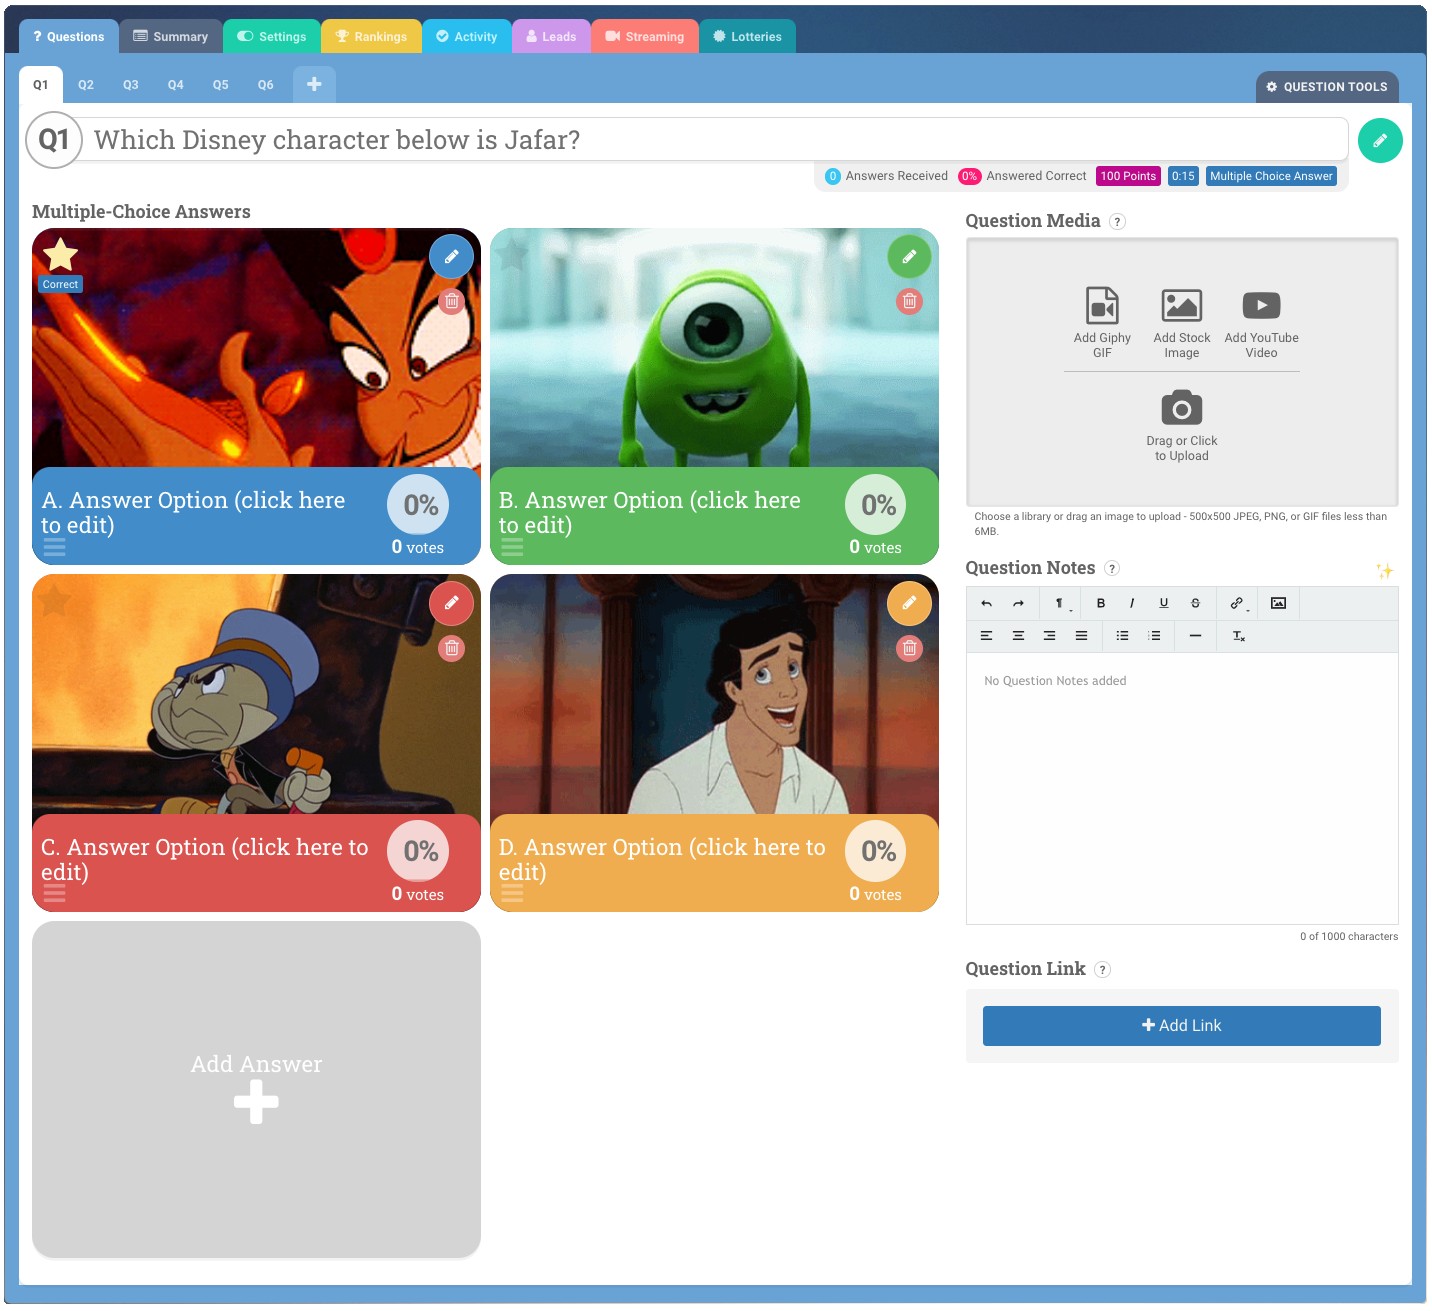Open the Settings tab
Image resolution: width=1432 pixels, height=1311 pixels.
(271, 37)
